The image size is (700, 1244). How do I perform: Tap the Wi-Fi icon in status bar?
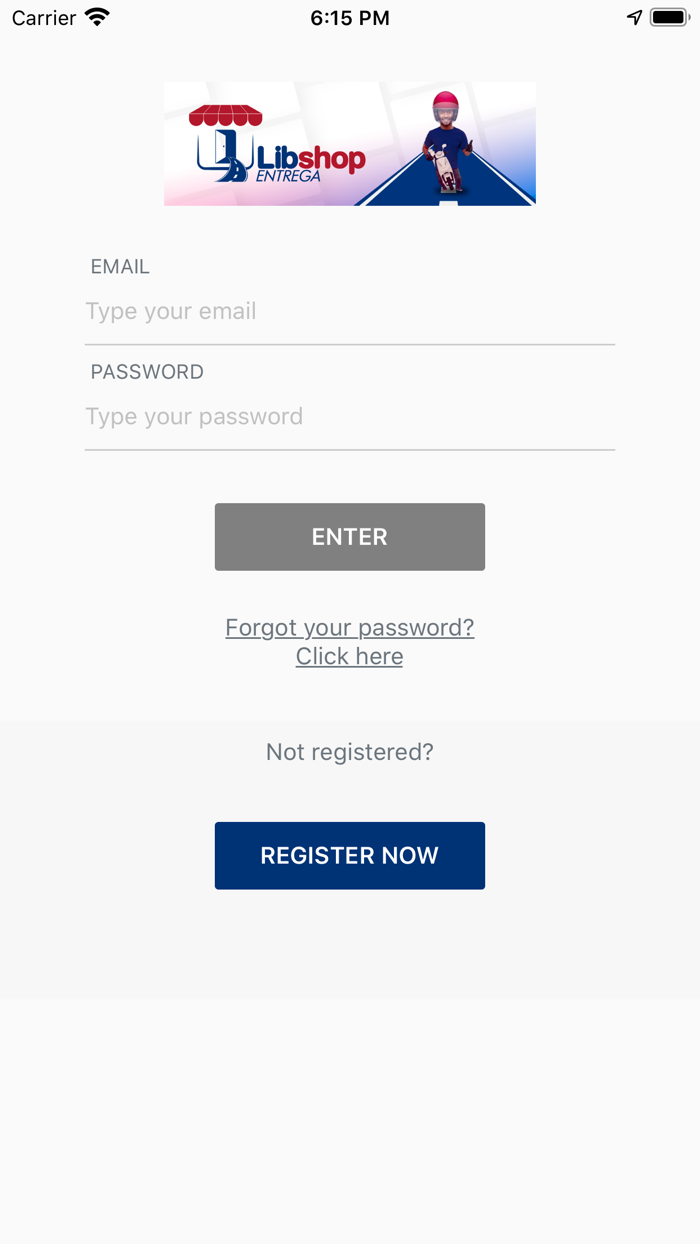pyautogui.click(x=97, y=18)
